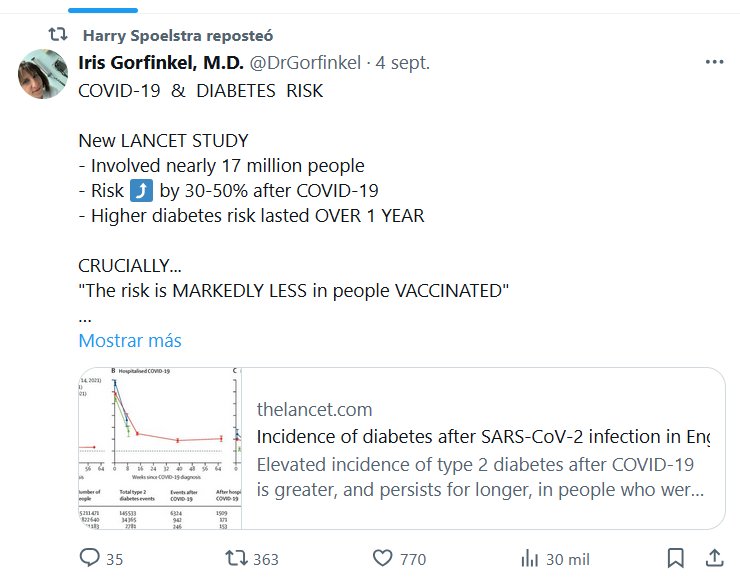Screen dimensions: 740x584
Task: Open Iris Gorfinkel's profile avatar
Action: click(x=44, y=74)
